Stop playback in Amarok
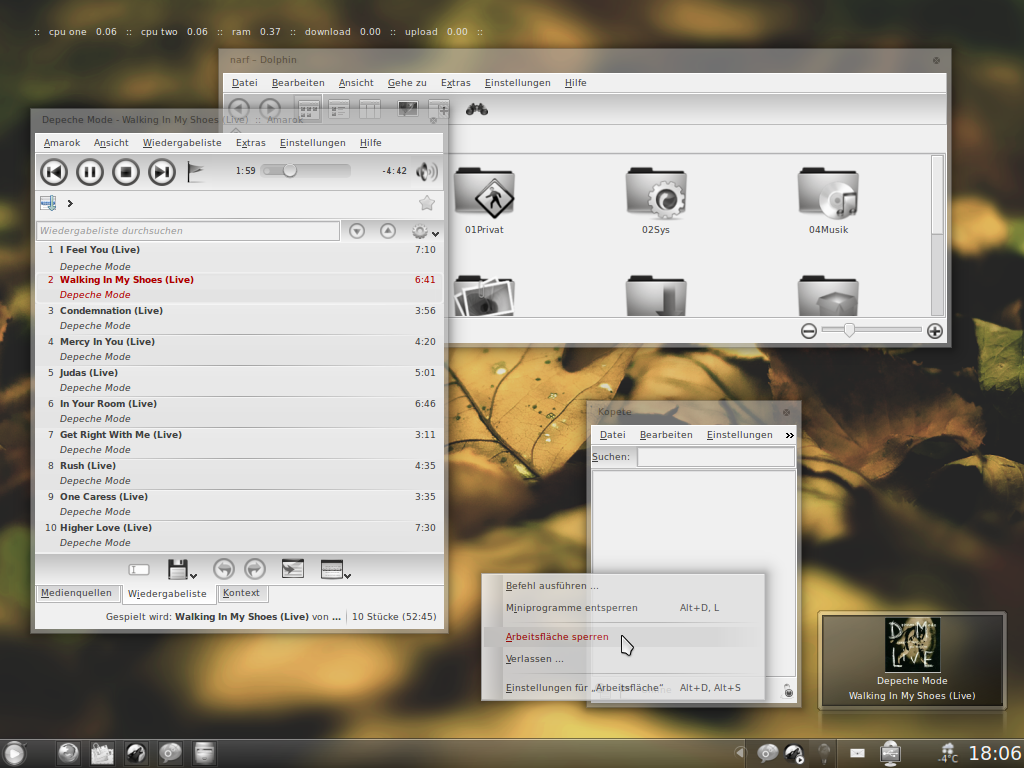Image resolution: width=1024 pixels, height=768 pixels. coord(125,172)
